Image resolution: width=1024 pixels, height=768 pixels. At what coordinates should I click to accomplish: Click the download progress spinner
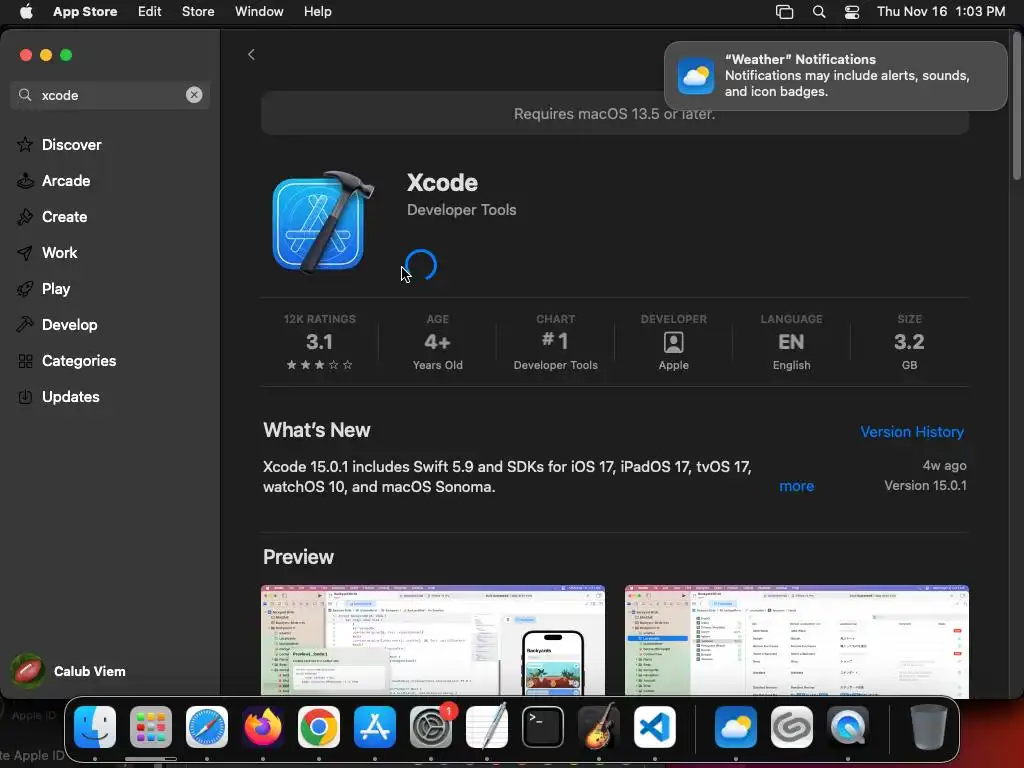click(x=421, y=265)
